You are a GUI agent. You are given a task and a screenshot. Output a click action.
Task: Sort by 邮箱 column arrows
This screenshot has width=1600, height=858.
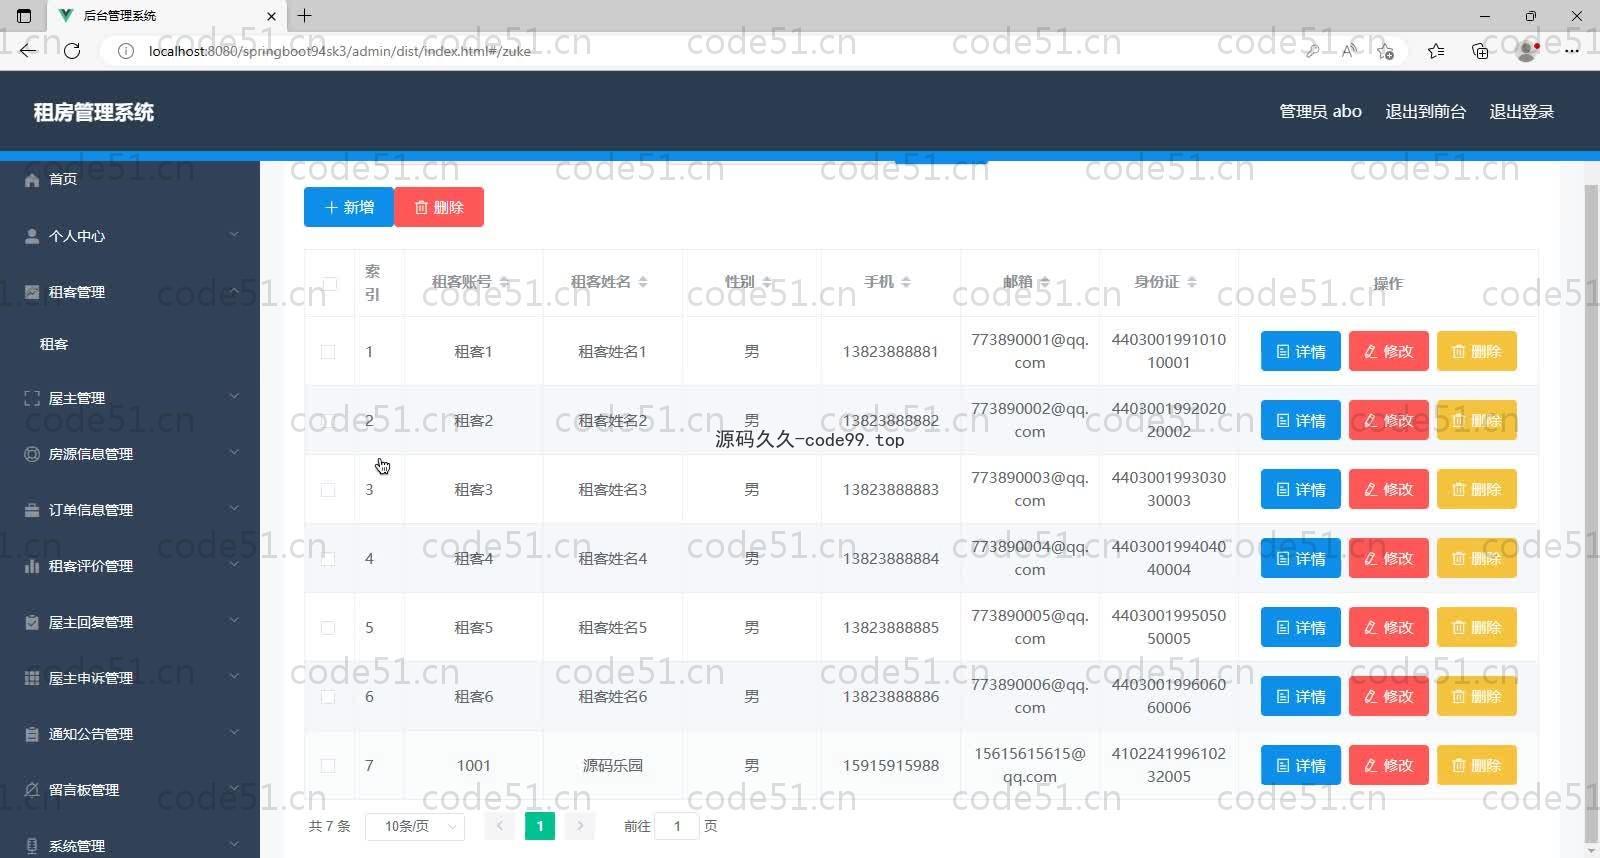click(x=1045, y=283)
